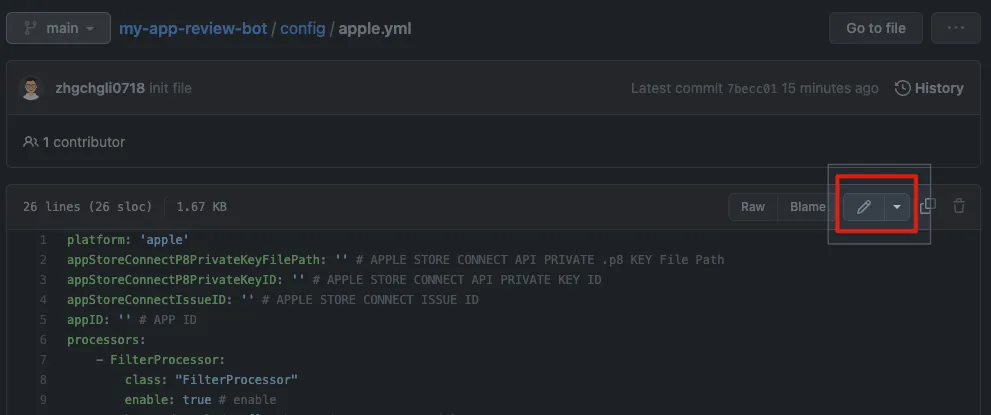Click zhgchgli0718 user avatar
This screenshot has width=991, height=415.
[x=31, y=88]
